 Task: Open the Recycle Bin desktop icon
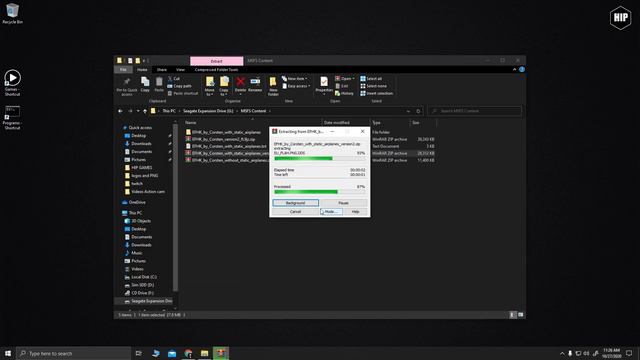(12, 13)
